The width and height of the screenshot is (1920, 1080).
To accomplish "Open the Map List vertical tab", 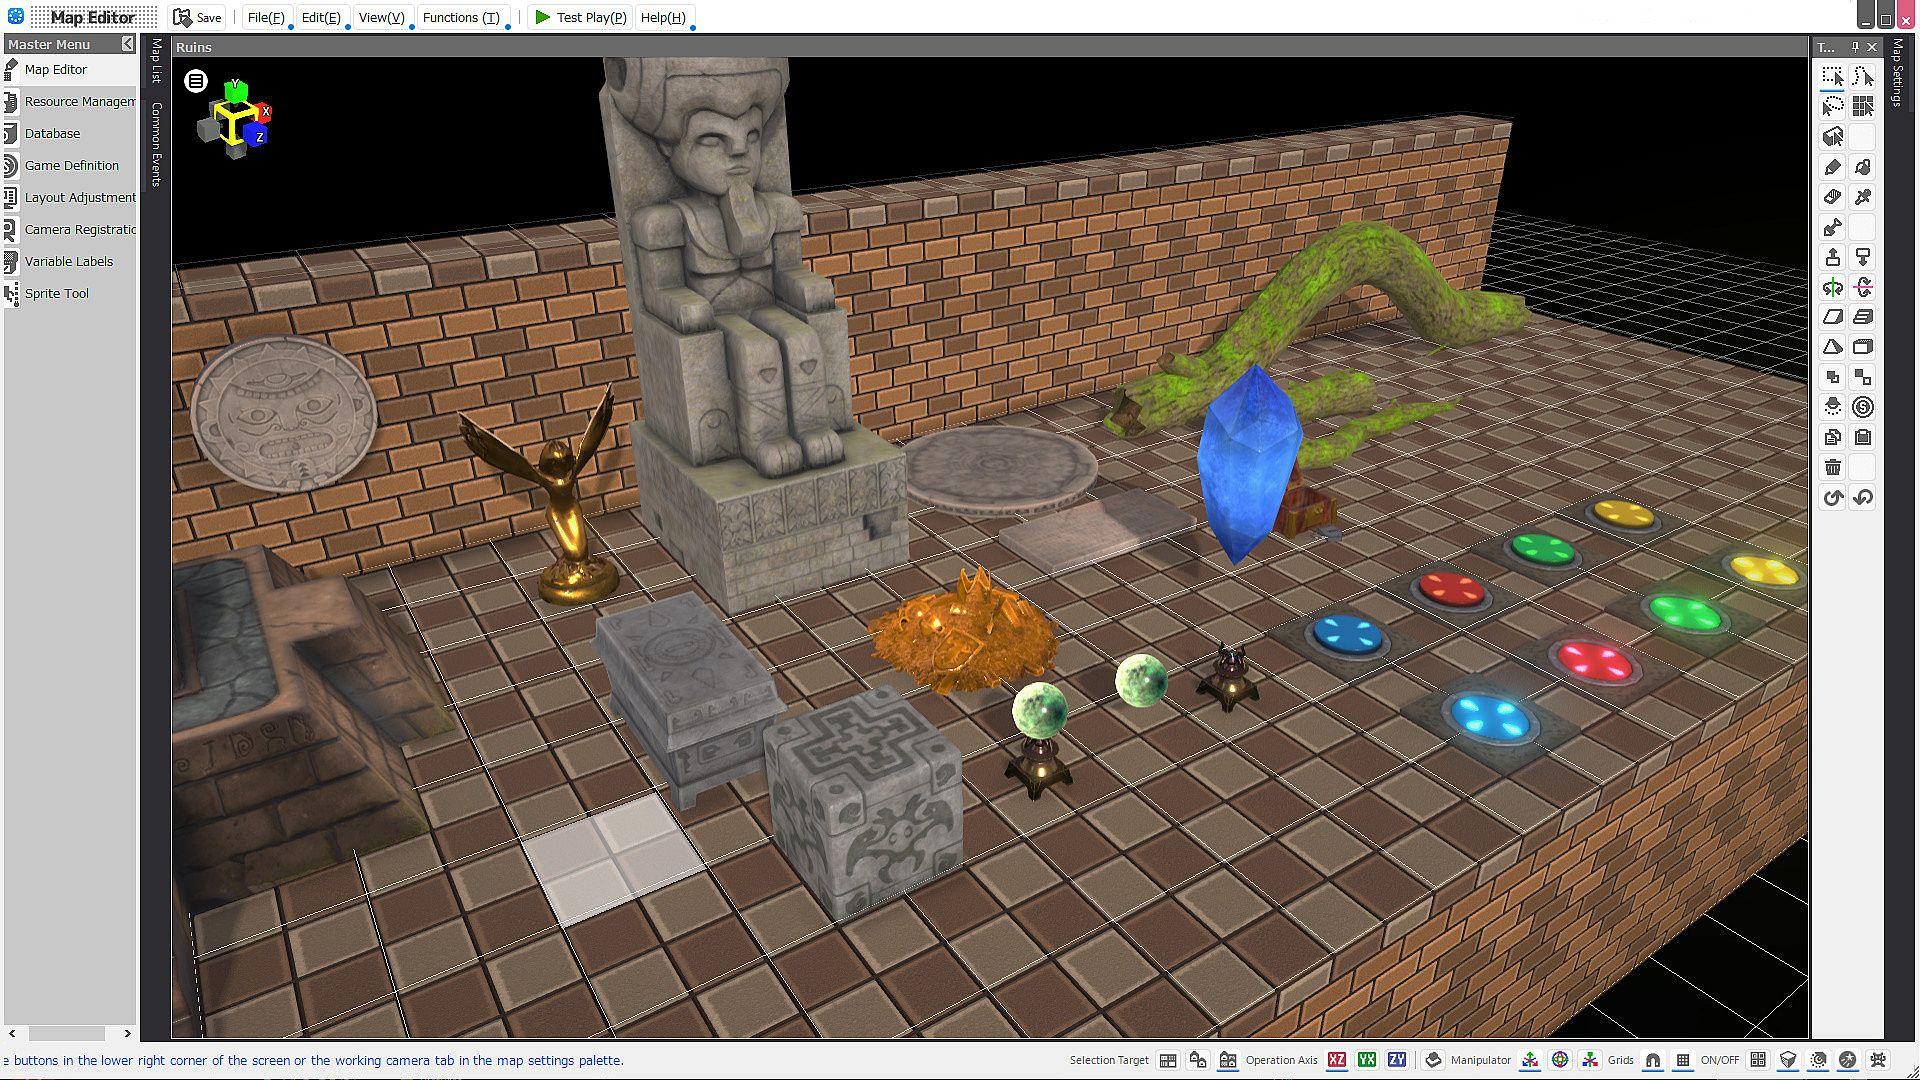I will 156,61.
